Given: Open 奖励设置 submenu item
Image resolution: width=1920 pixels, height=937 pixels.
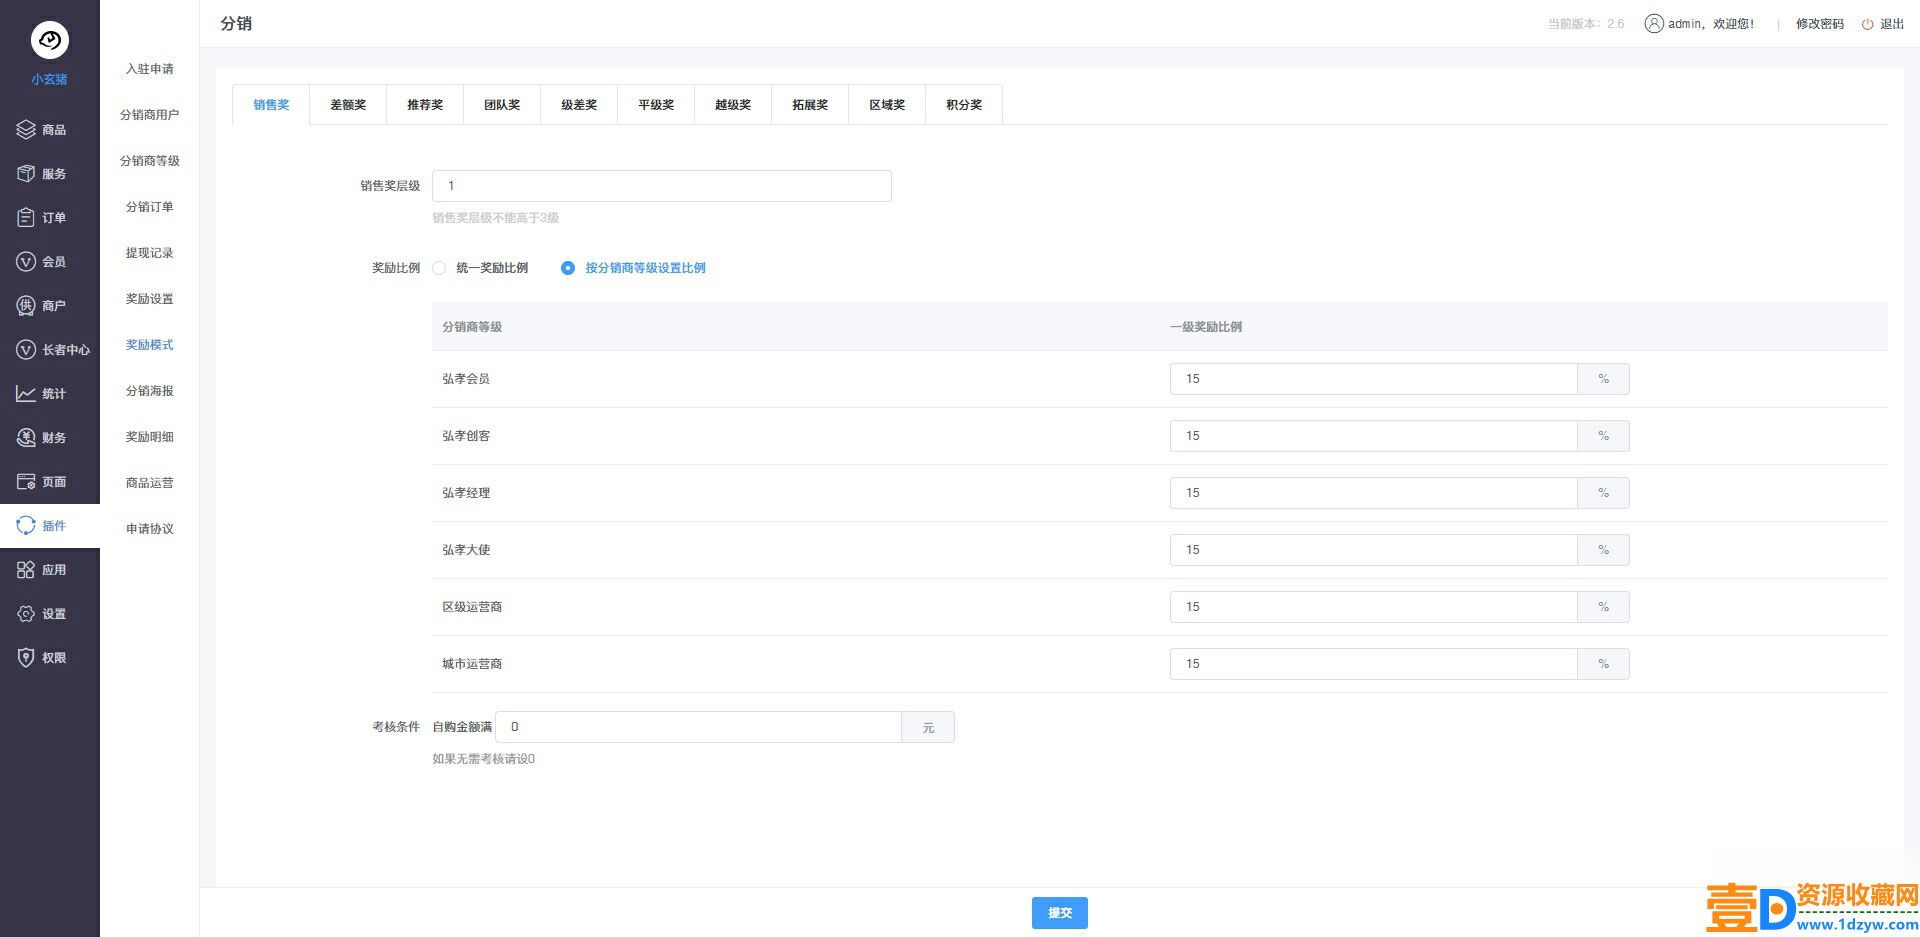Looking at the screenshot, I should [x=150, y=299].
